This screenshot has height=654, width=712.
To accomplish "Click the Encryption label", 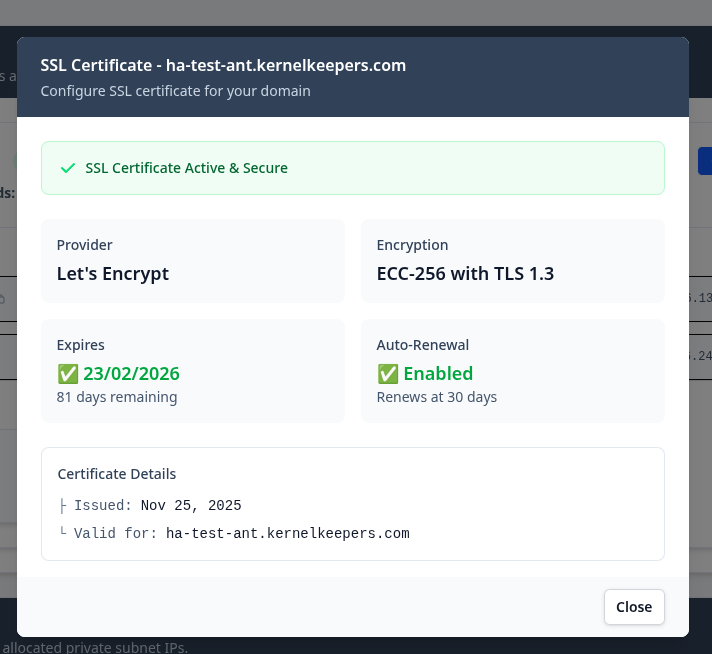I will click(412, 245).
